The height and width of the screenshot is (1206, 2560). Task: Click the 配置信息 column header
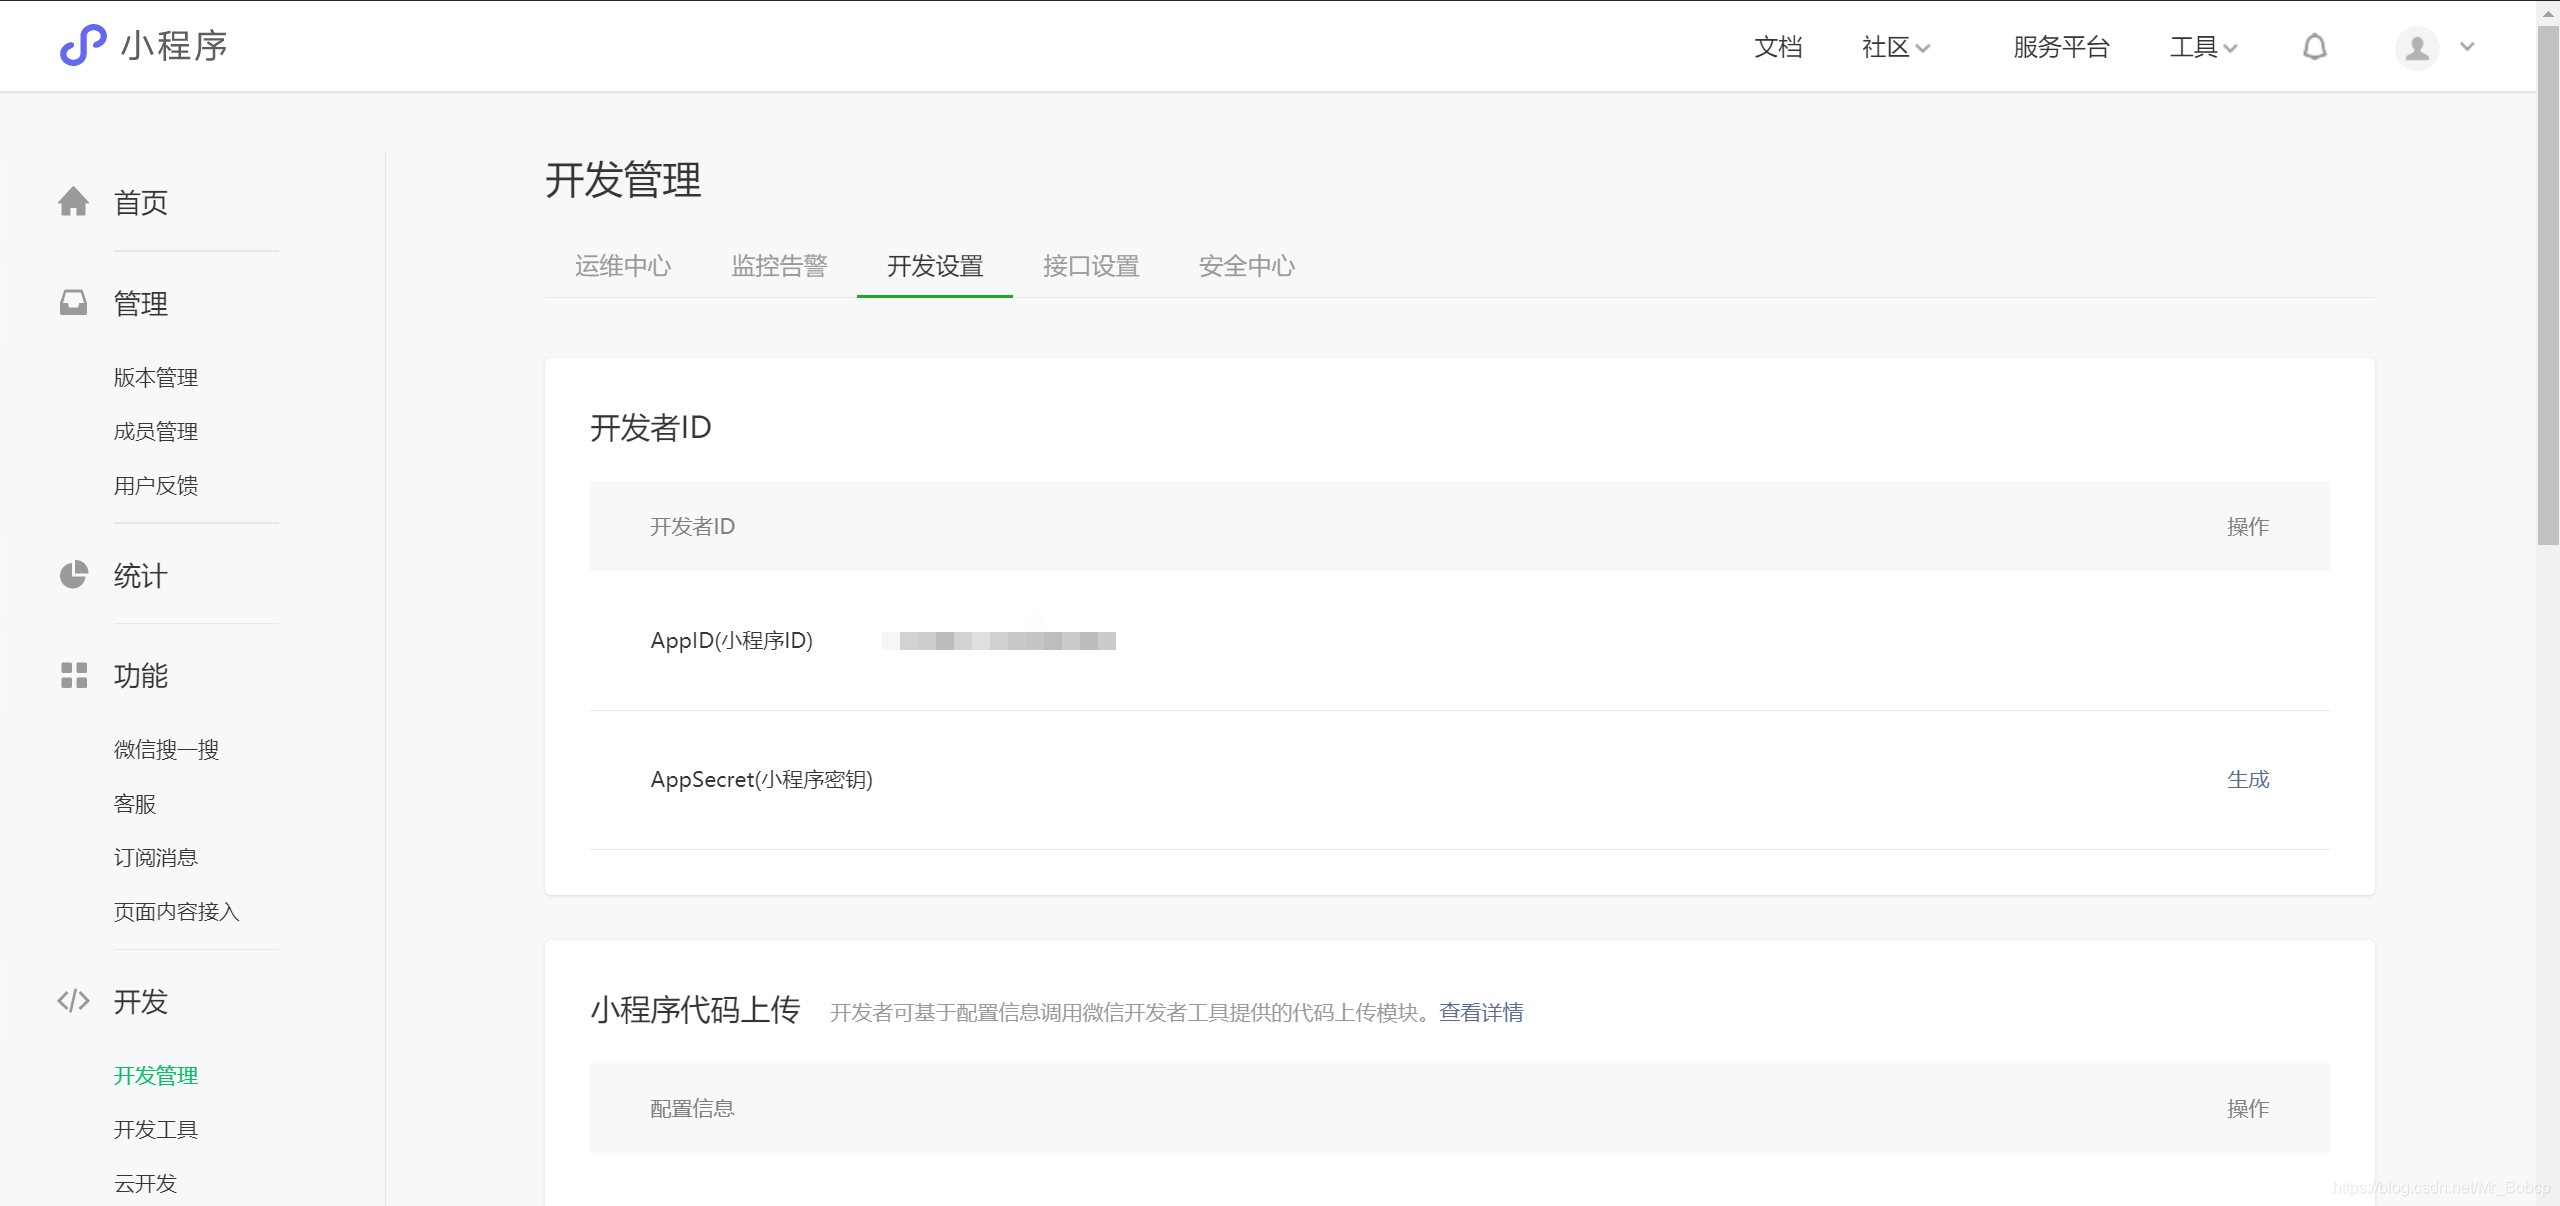pyautogui.click(x=692, y=1108)
